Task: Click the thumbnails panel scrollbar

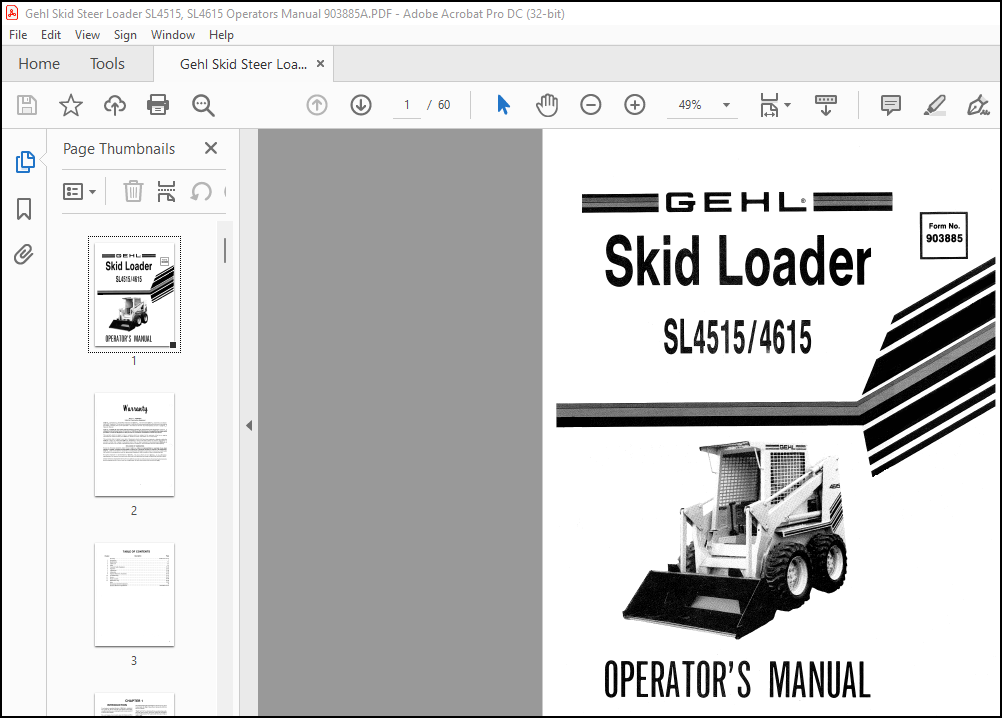Action: pyautogui.click(x=225, y=250)
